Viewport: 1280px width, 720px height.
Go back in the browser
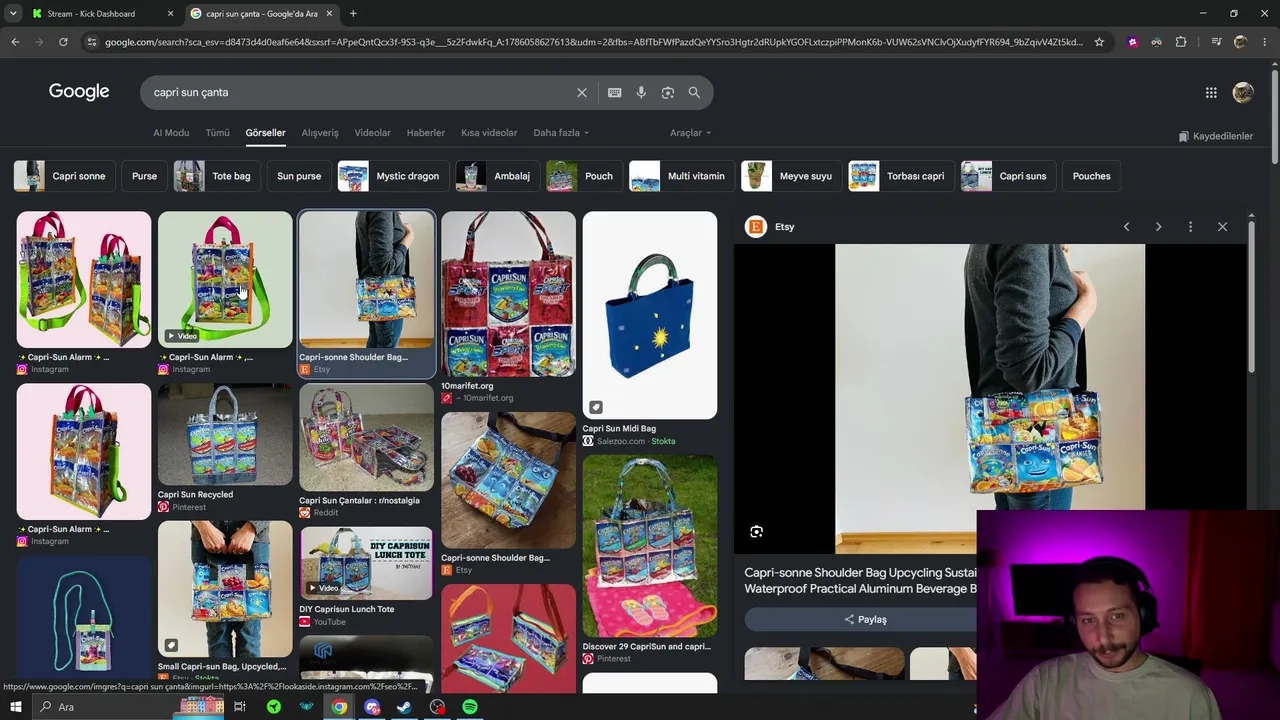pyautogui.click(x=15, y=42)
